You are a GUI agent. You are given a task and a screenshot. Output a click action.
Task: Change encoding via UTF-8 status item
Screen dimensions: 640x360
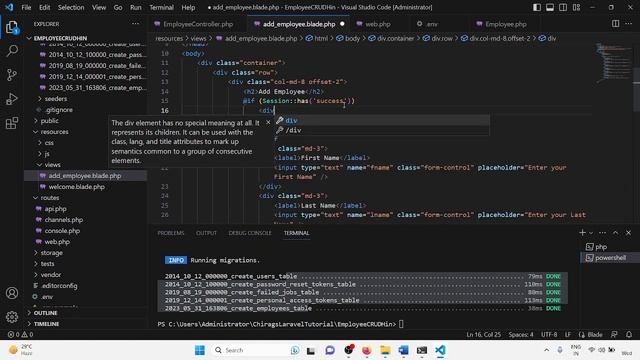click(549, 334)
